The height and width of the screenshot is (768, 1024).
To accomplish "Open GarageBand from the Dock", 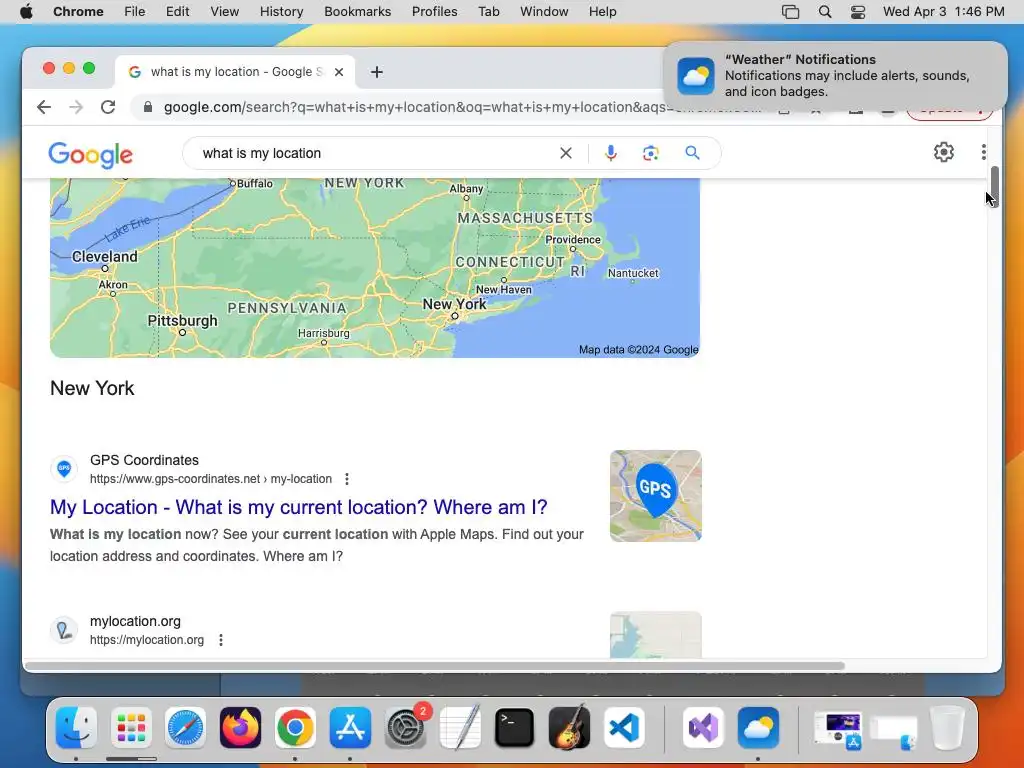I will click(569, 728).
